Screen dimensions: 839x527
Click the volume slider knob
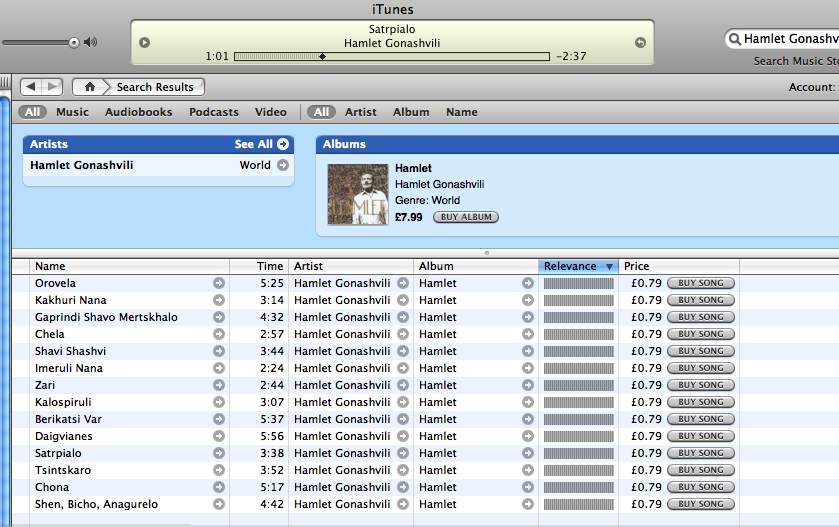tap(74, 42)
